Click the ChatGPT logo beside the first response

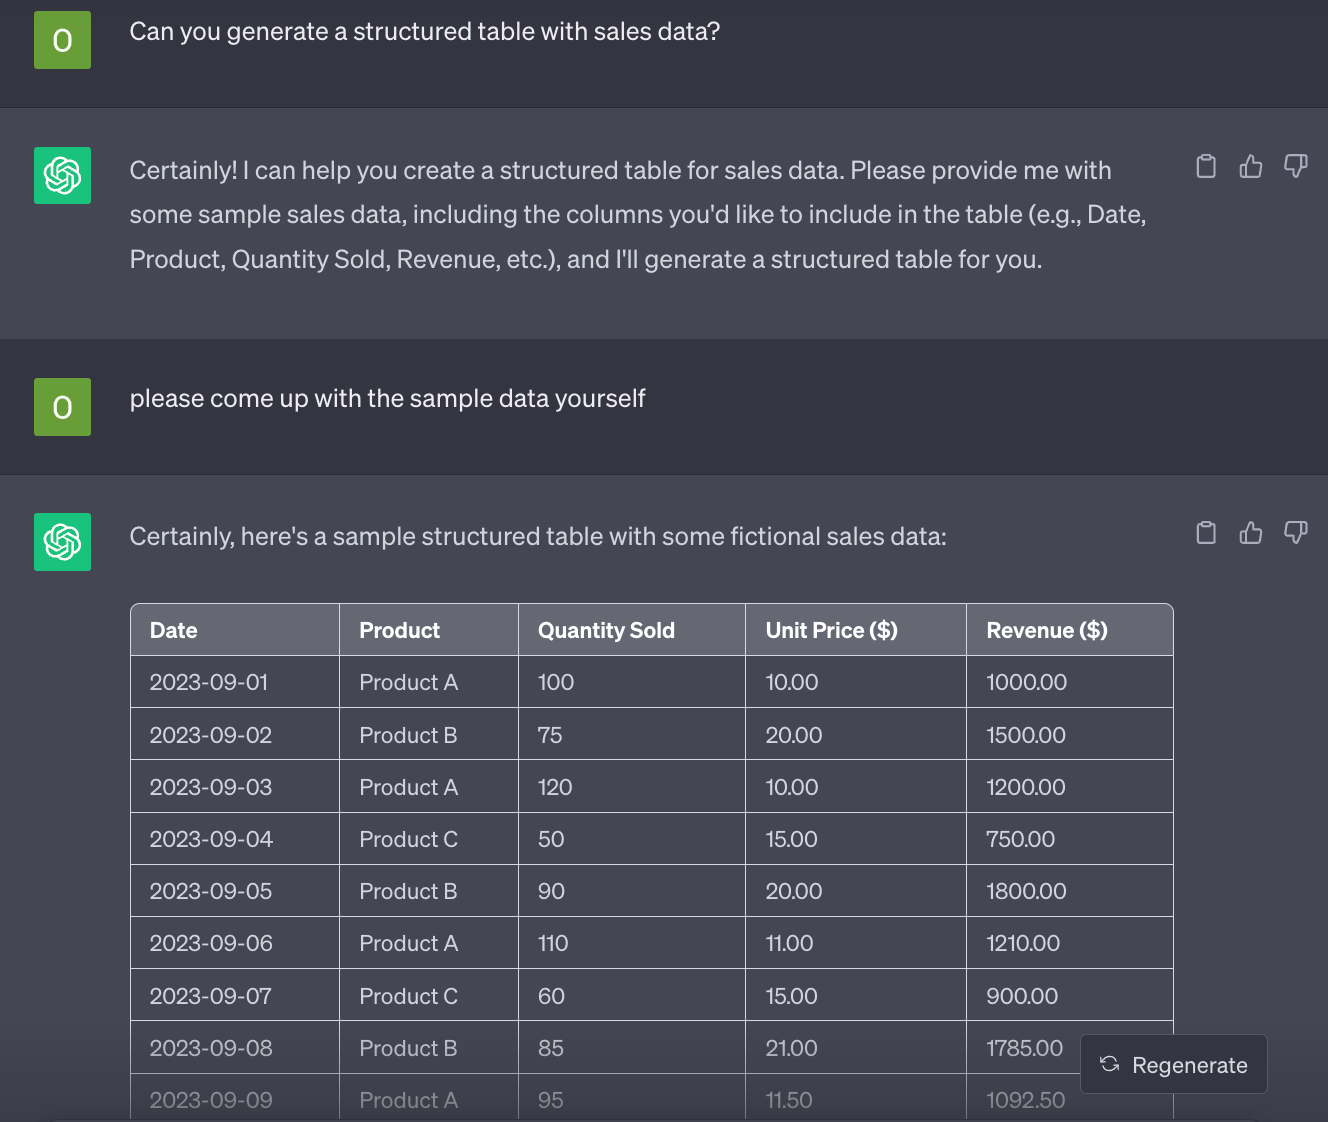pos(62,175)
